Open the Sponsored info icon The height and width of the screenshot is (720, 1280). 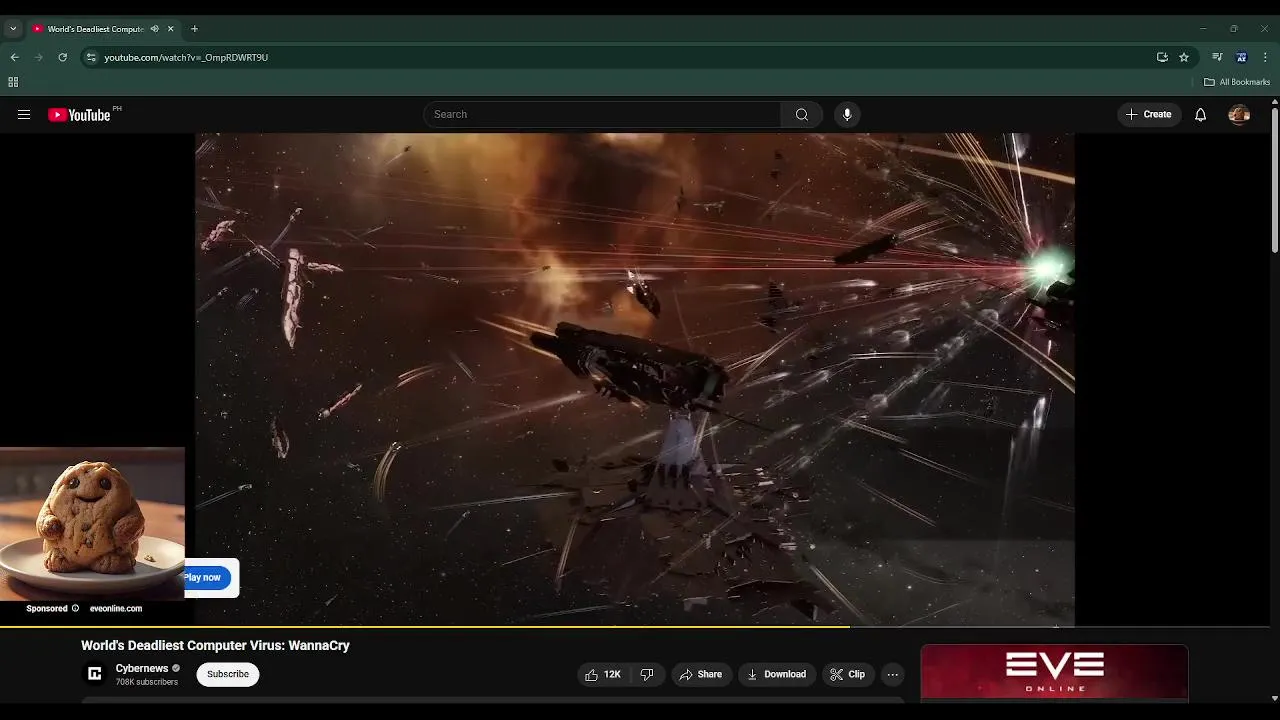75,608
